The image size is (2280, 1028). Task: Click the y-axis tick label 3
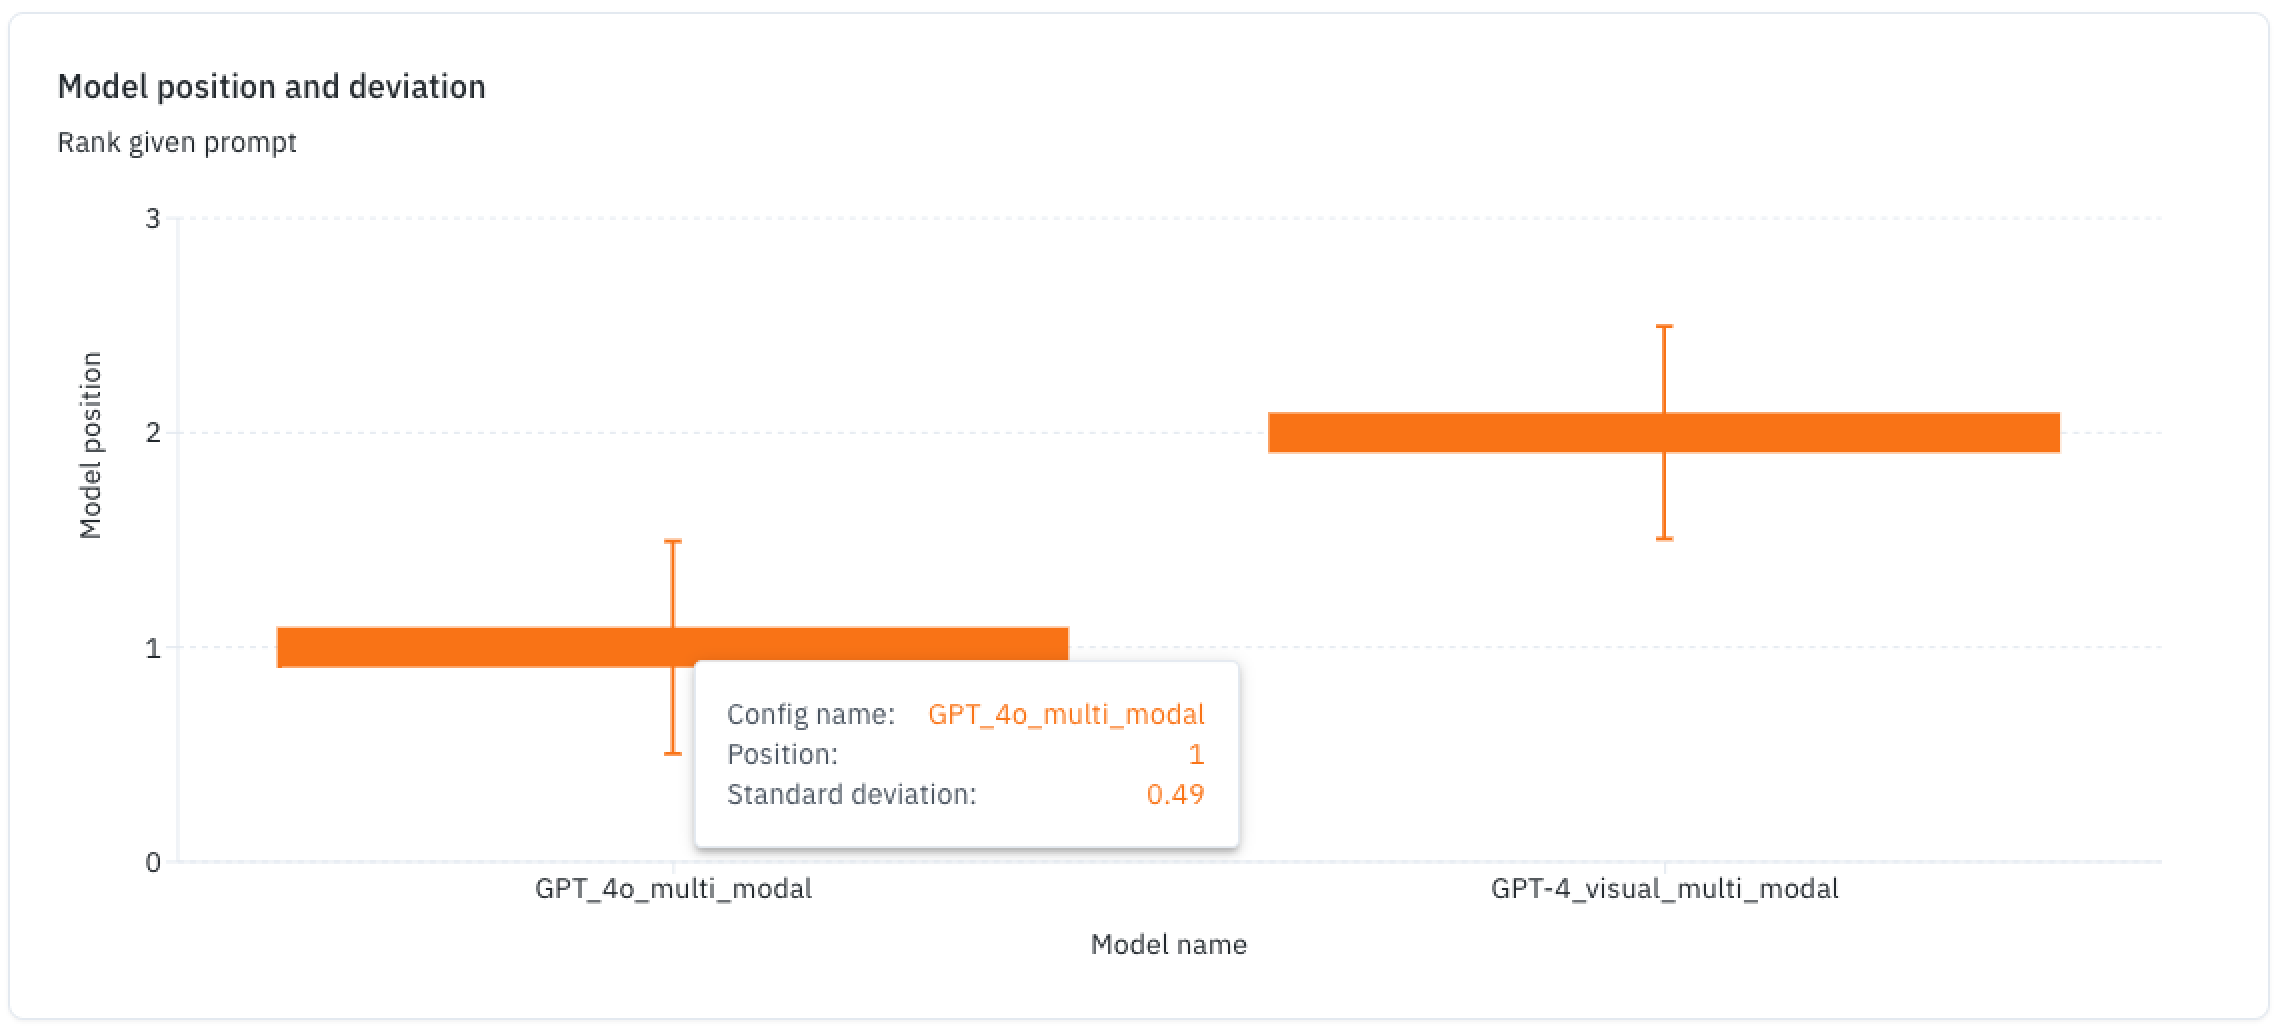153,218
